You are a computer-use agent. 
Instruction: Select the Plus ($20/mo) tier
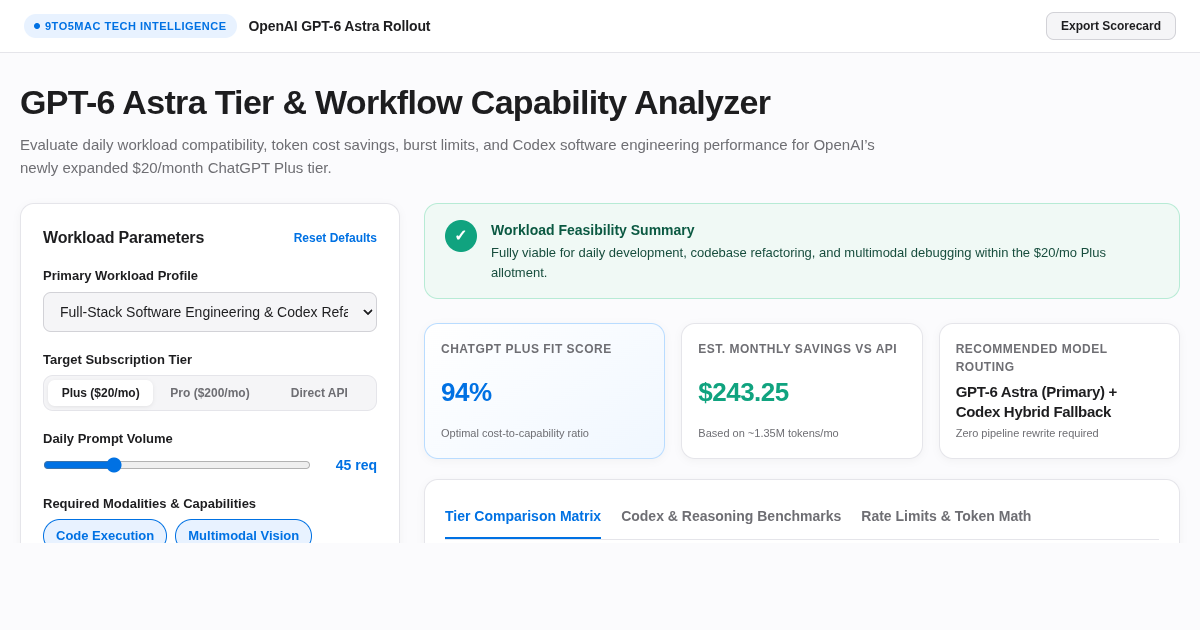101,393
